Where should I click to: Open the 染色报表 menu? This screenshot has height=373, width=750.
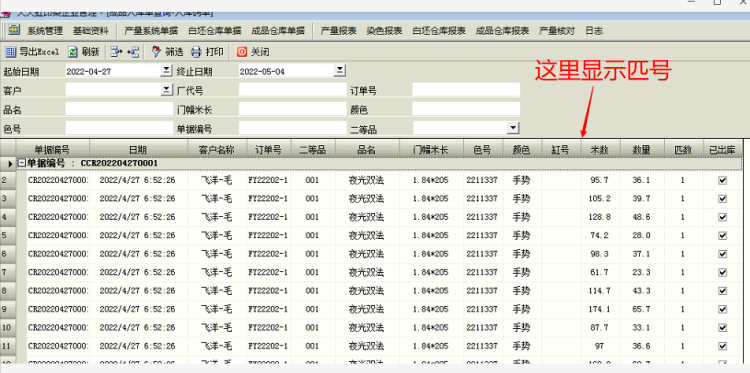pyautogui.click(x=384, y=31)
